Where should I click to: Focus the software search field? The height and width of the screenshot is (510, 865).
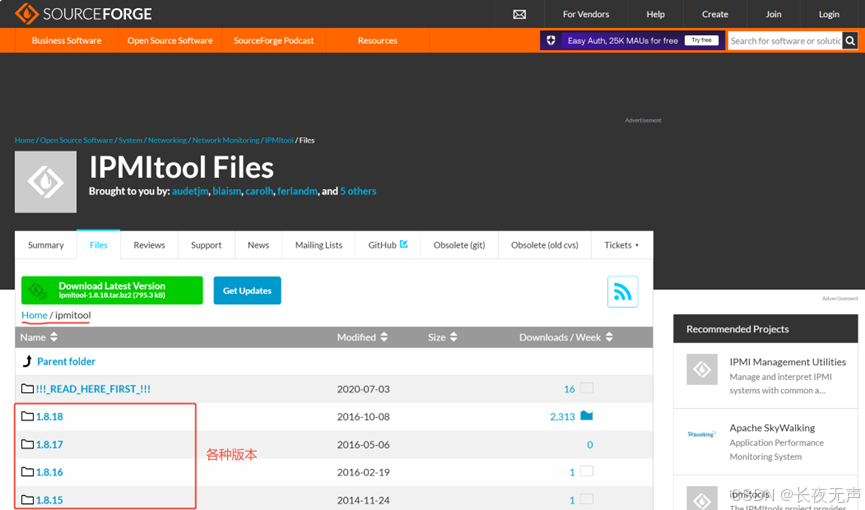point(786,40)
